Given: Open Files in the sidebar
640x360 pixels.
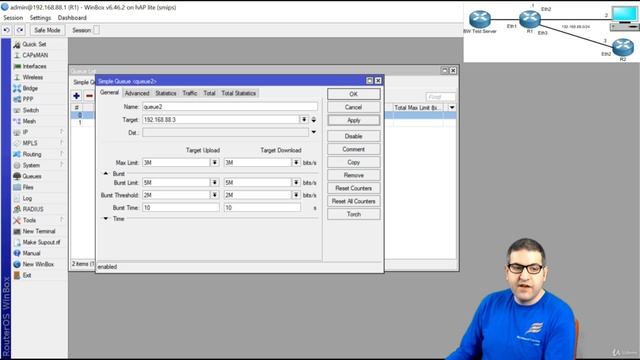Looking at the screenshot, I should 28,187.
